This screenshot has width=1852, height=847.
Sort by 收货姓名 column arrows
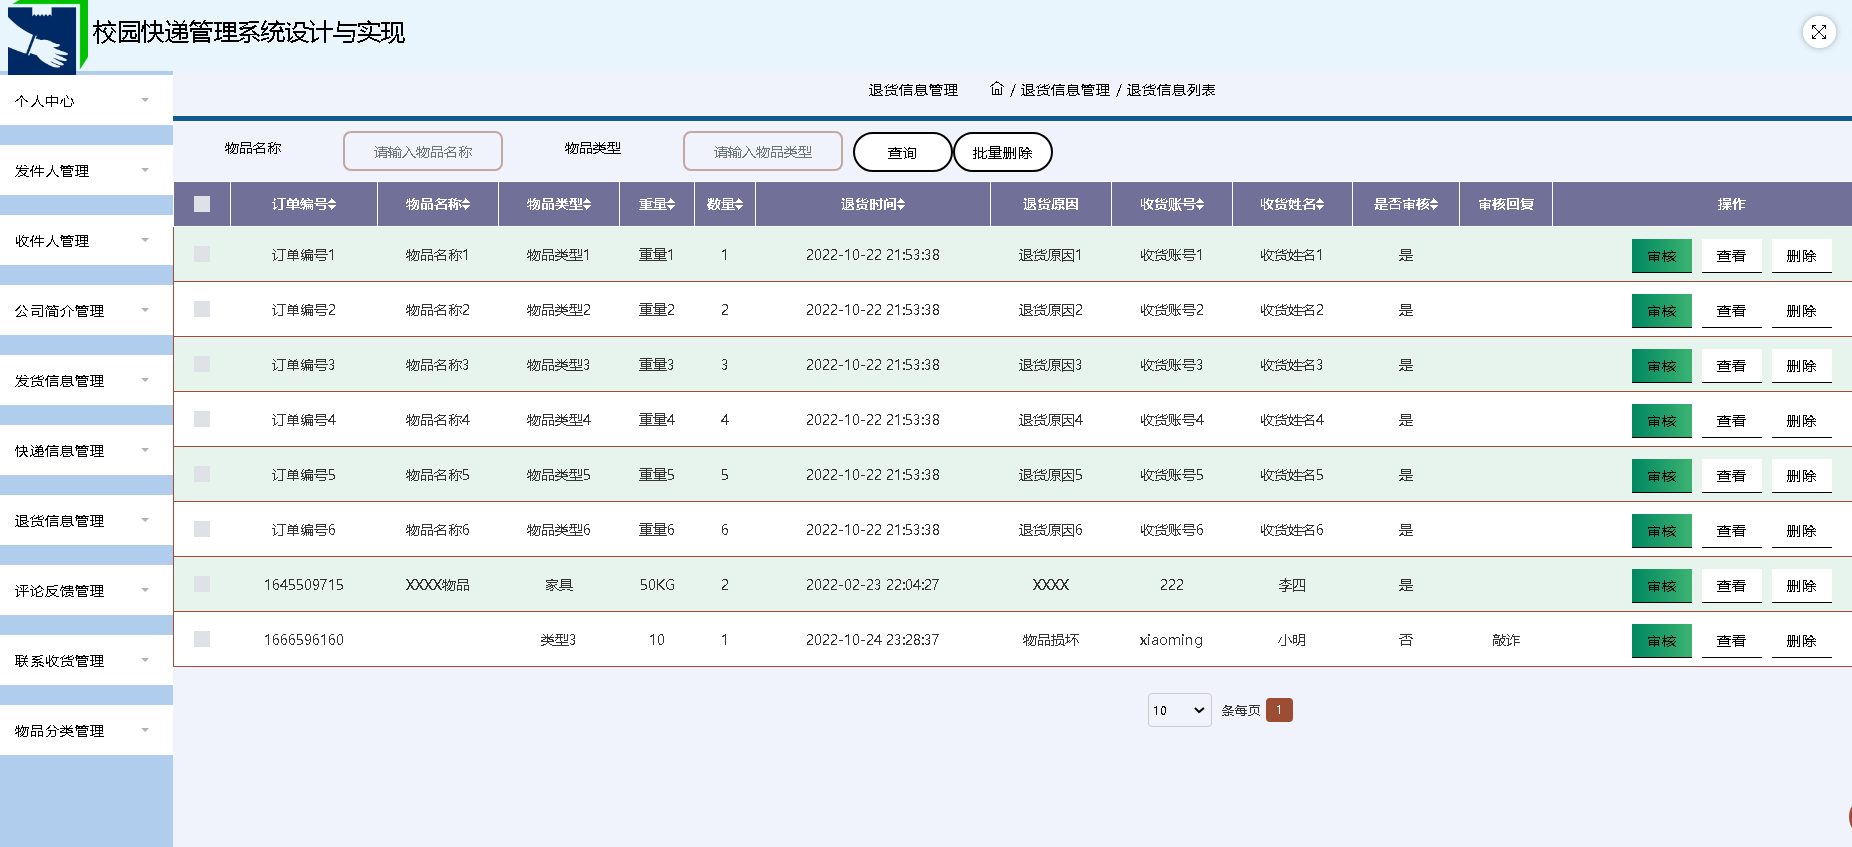[1320, 204]
